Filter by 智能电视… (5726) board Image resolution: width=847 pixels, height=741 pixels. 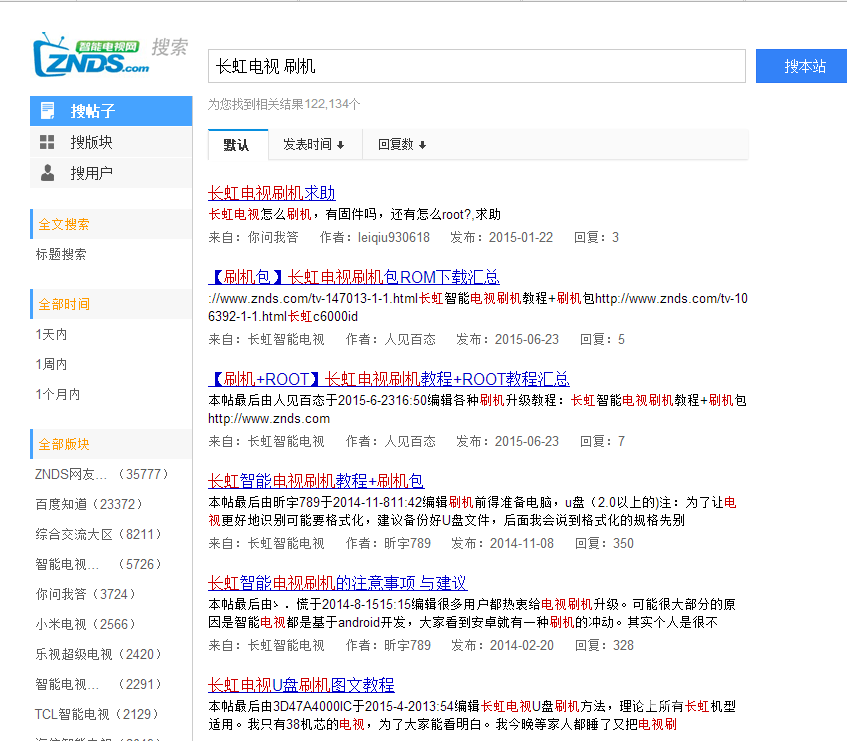99,564
